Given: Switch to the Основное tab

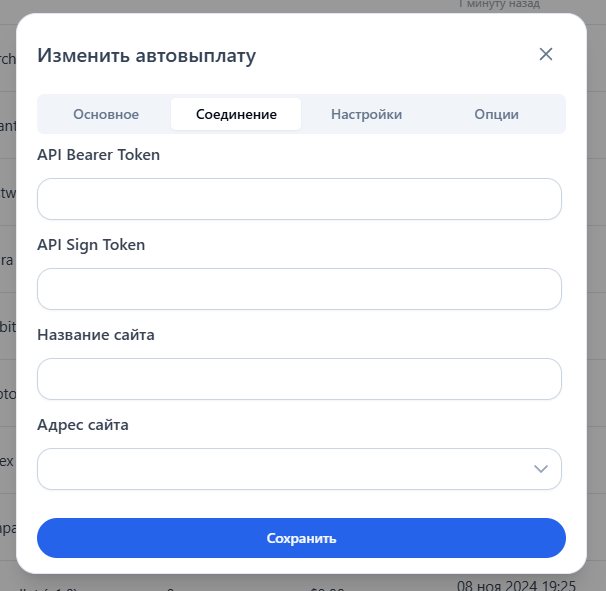Looking at the screenshot, I should tap(106, 114).
